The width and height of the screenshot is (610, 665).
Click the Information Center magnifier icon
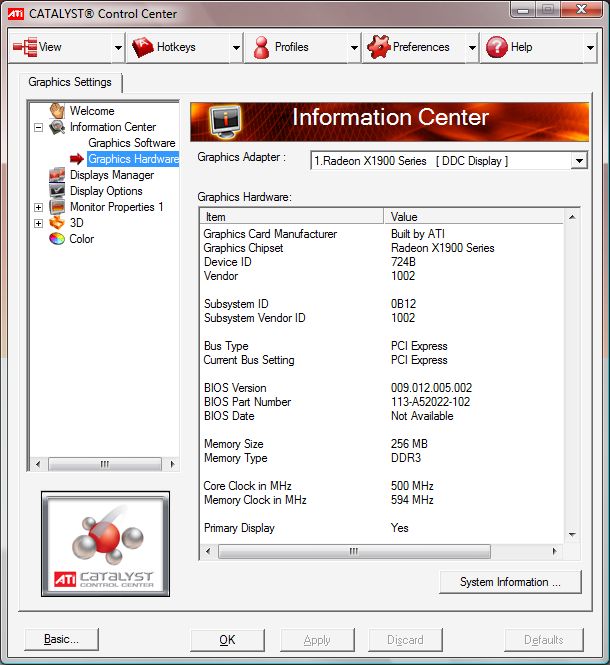(x=57, y=127)
